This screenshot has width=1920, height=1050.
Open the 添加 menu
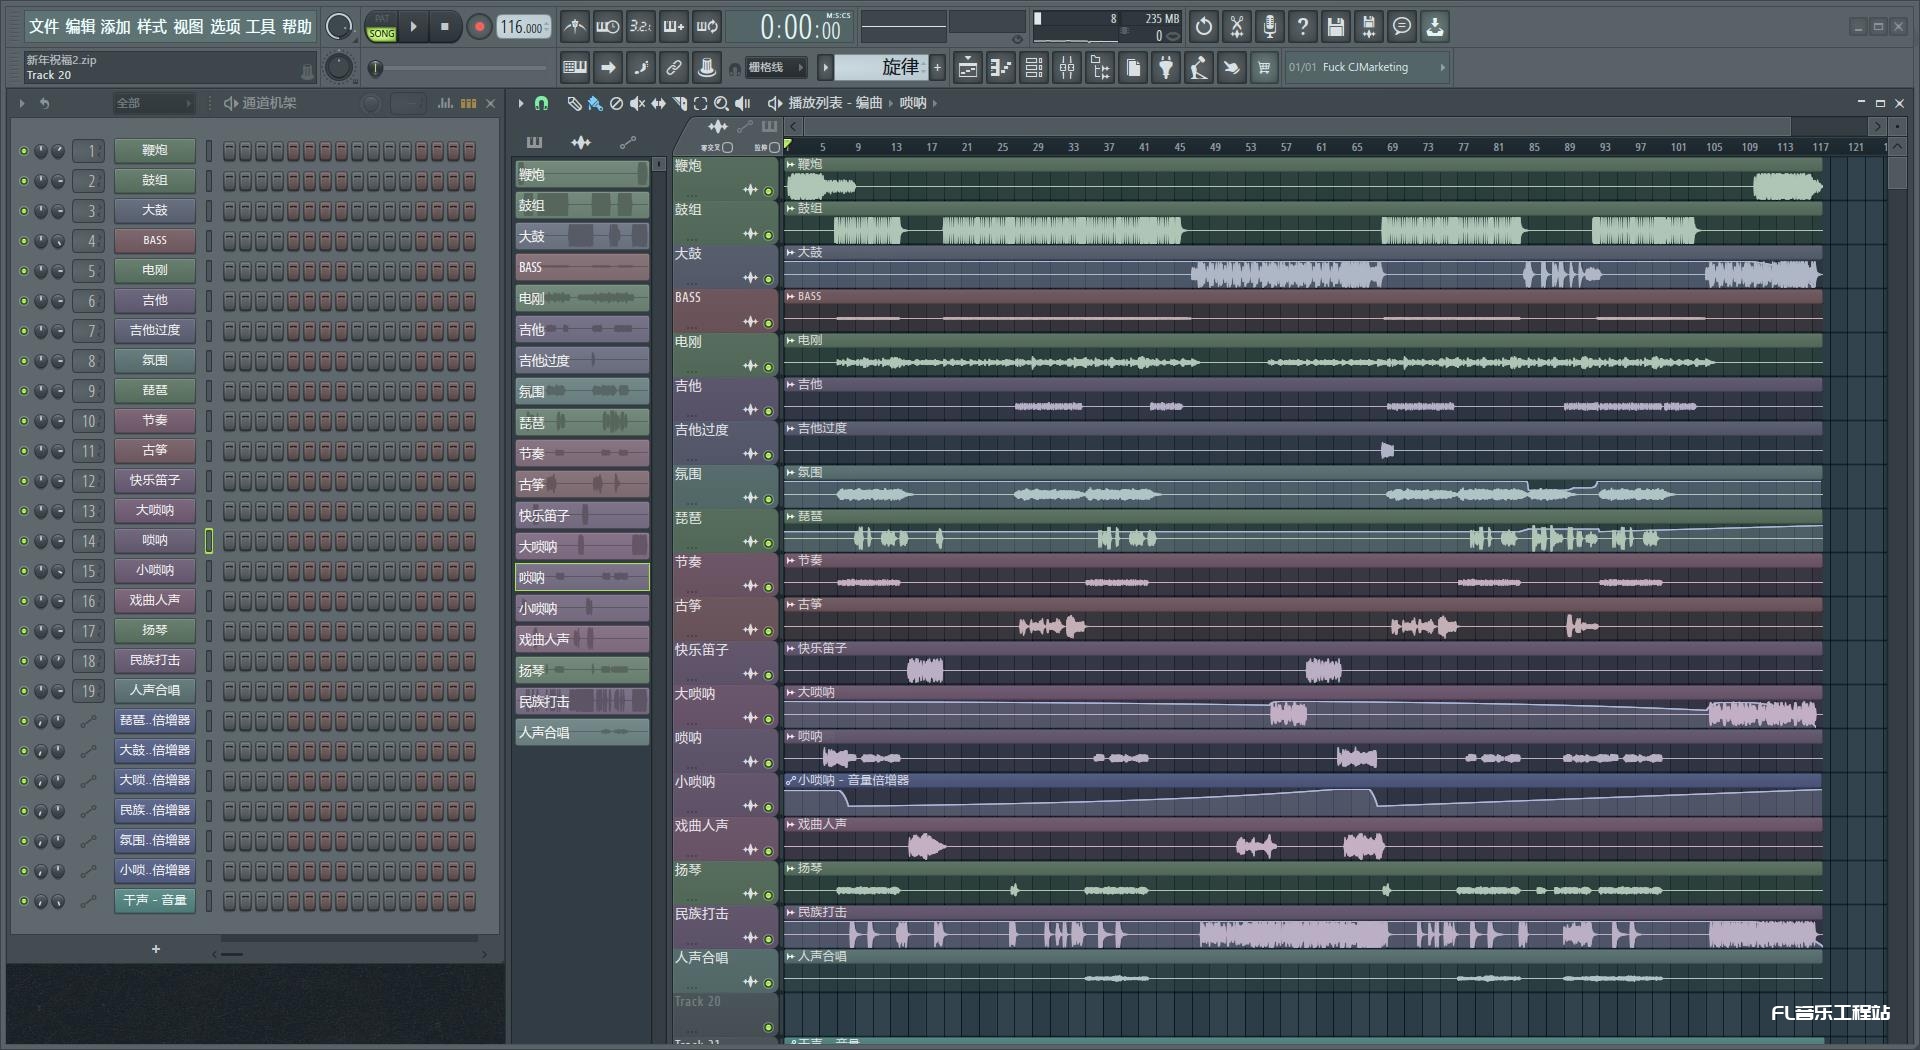(x=116, y=27)
